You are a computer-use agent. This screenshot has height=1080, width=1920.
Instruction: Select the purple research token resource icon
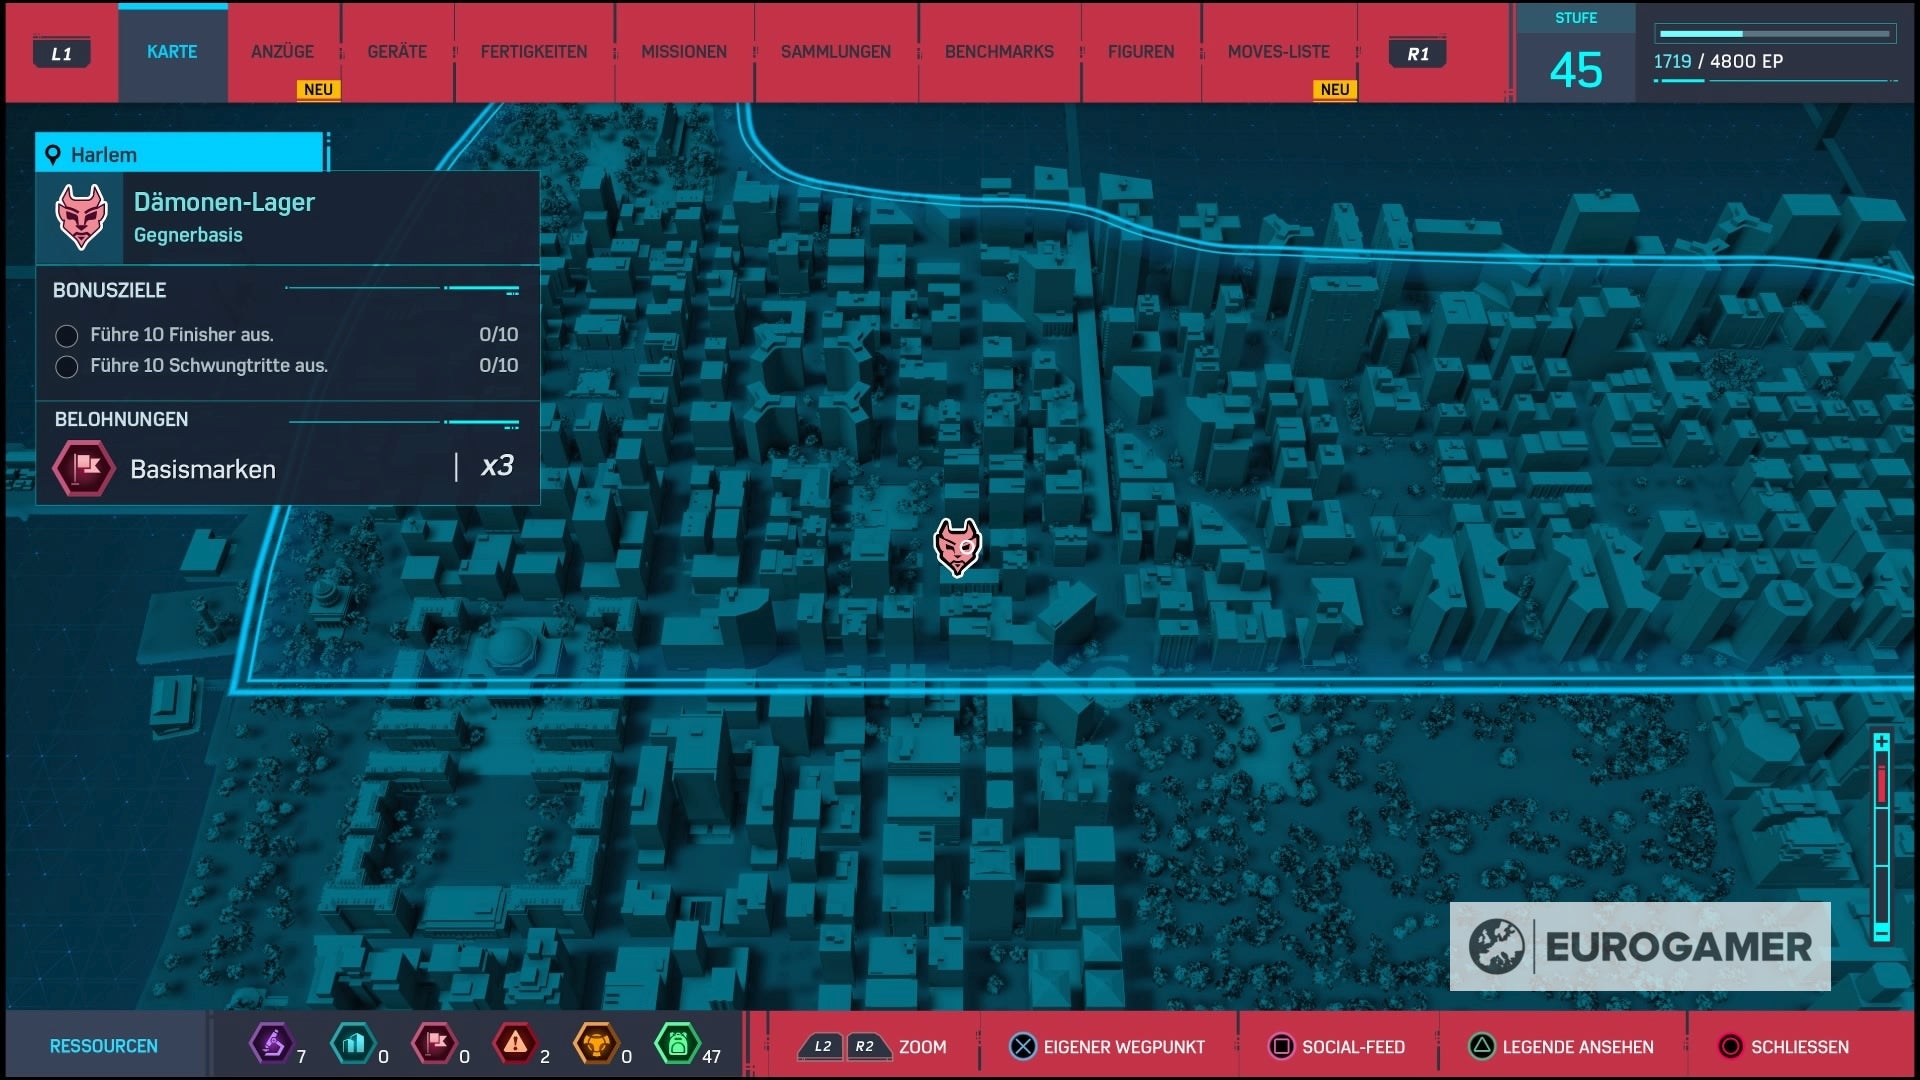pyautogui.click(x=270, y=1044)
